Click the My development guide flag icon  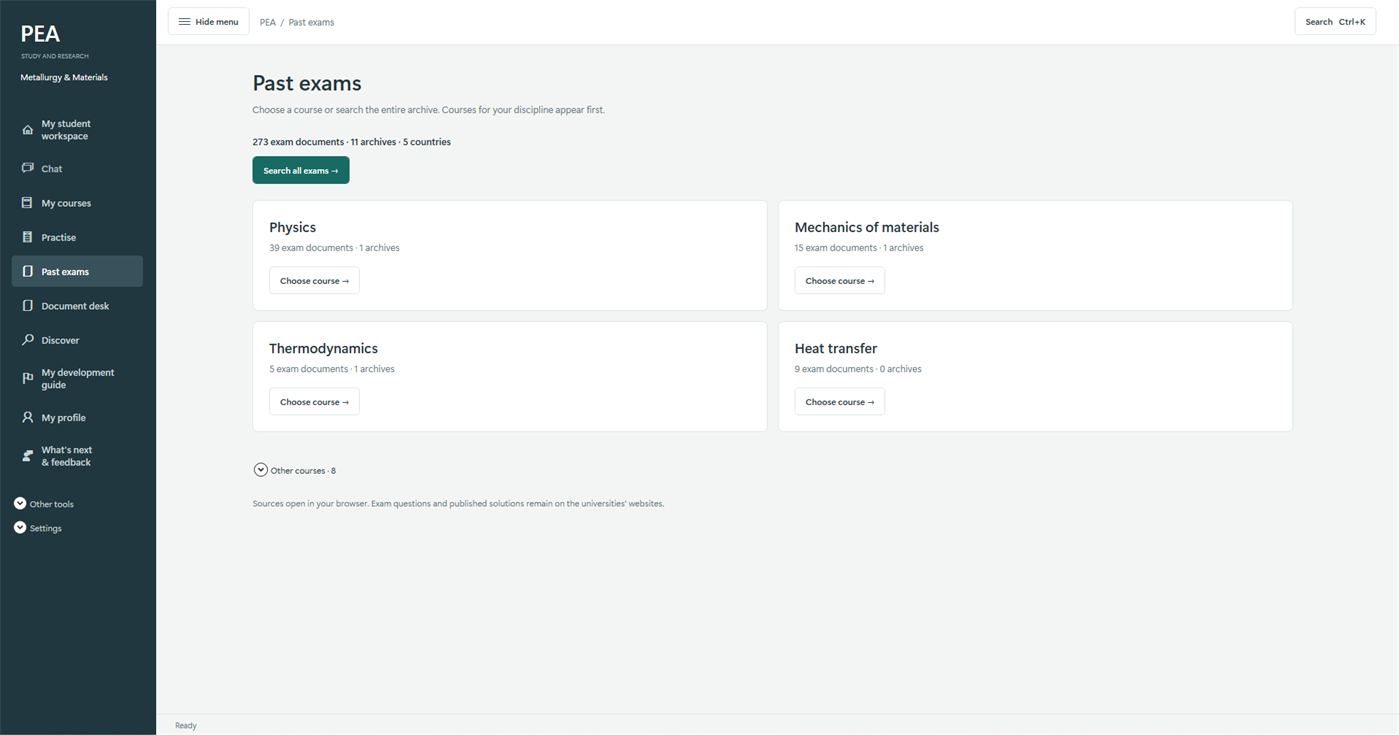click(x=27, y=378)
